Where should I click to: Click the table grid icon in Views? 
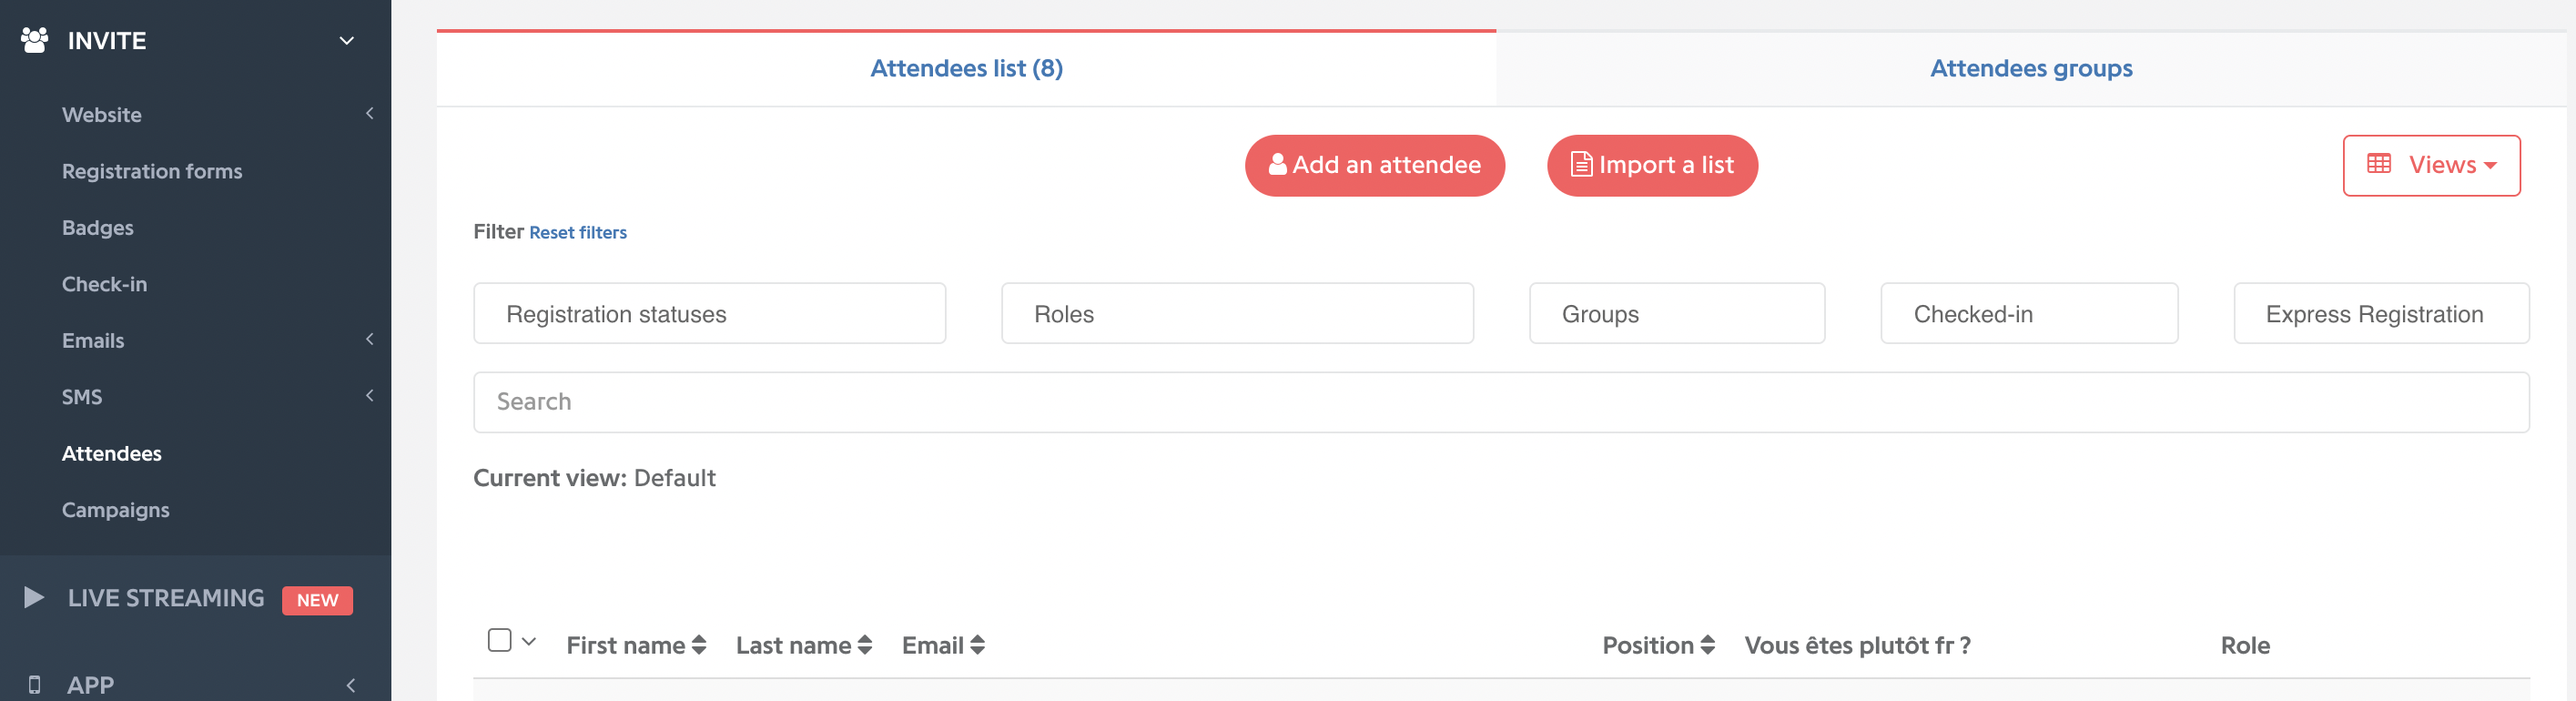click(x=2379, y=163)
